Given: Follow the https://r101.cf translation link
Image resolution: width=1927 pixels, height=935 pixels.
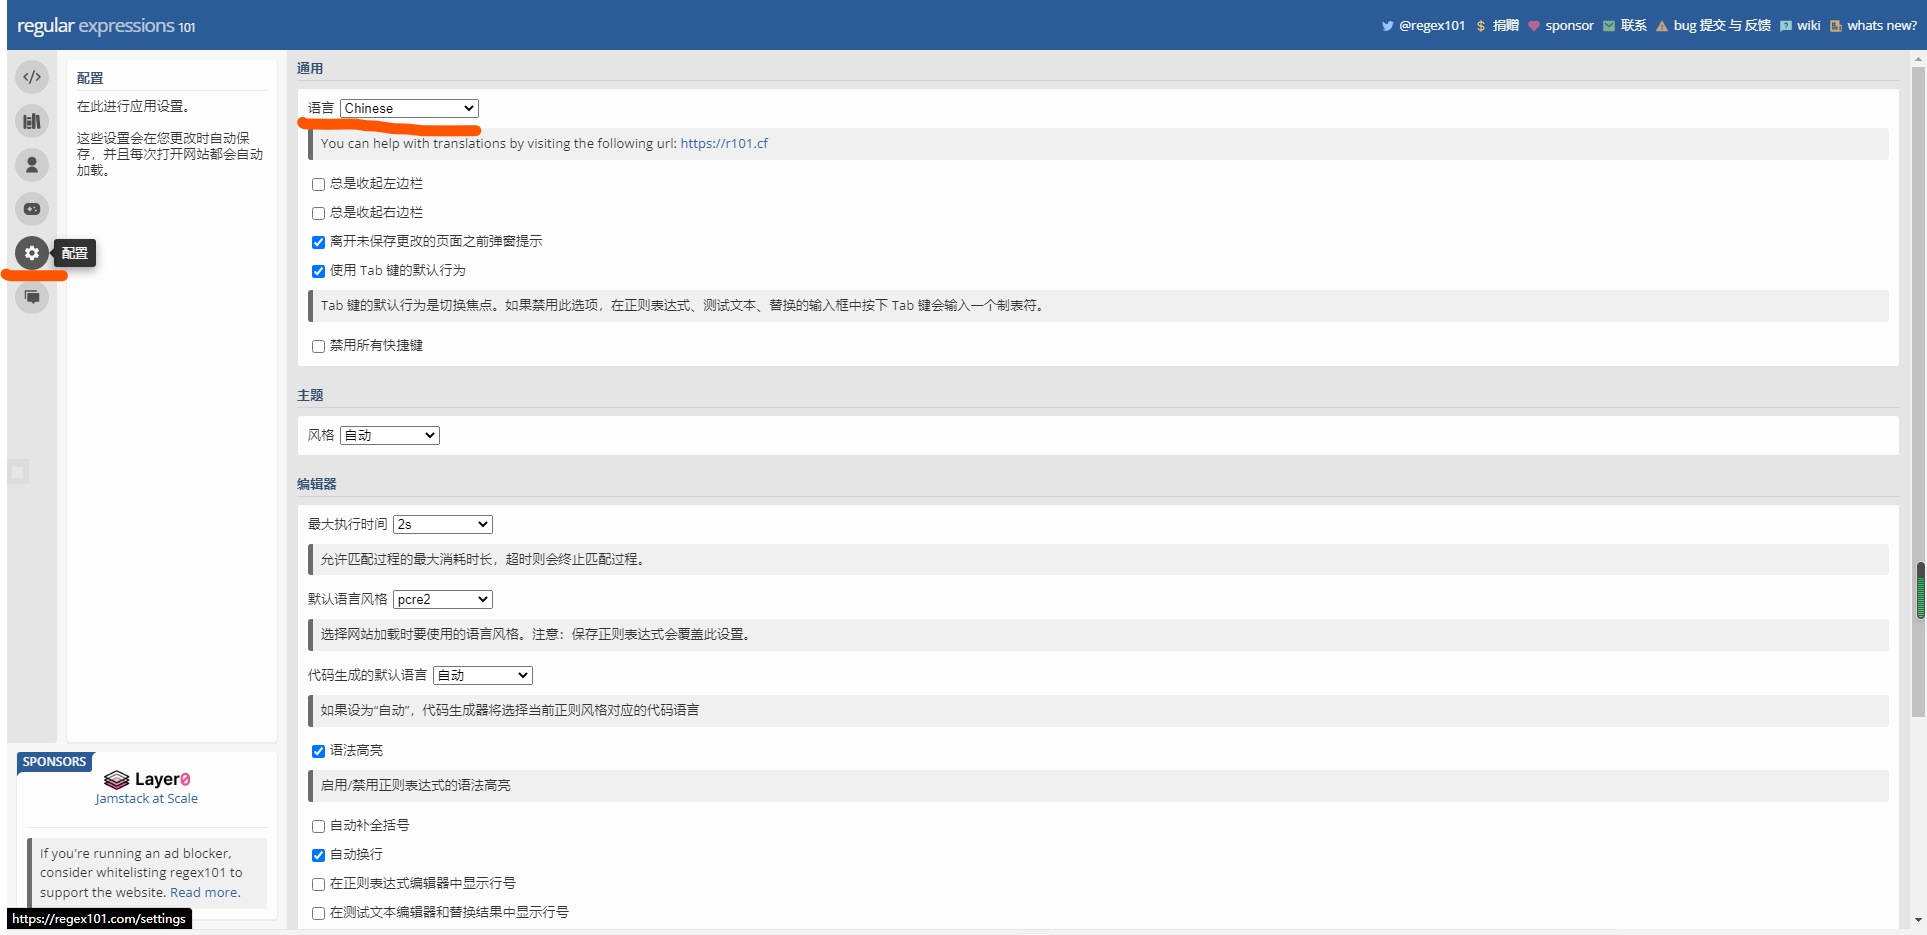Looking at the screenshot, I should coord(724,143).
